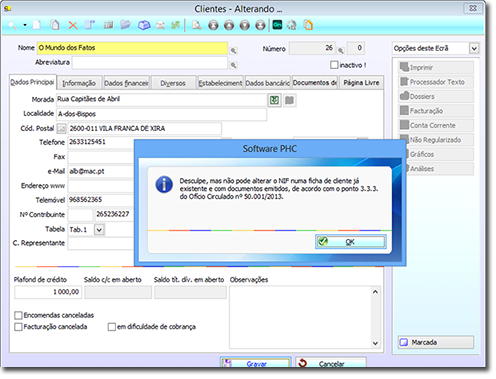Switch to the Informação tab
The image size is (496, 379).
pos(79,83)
